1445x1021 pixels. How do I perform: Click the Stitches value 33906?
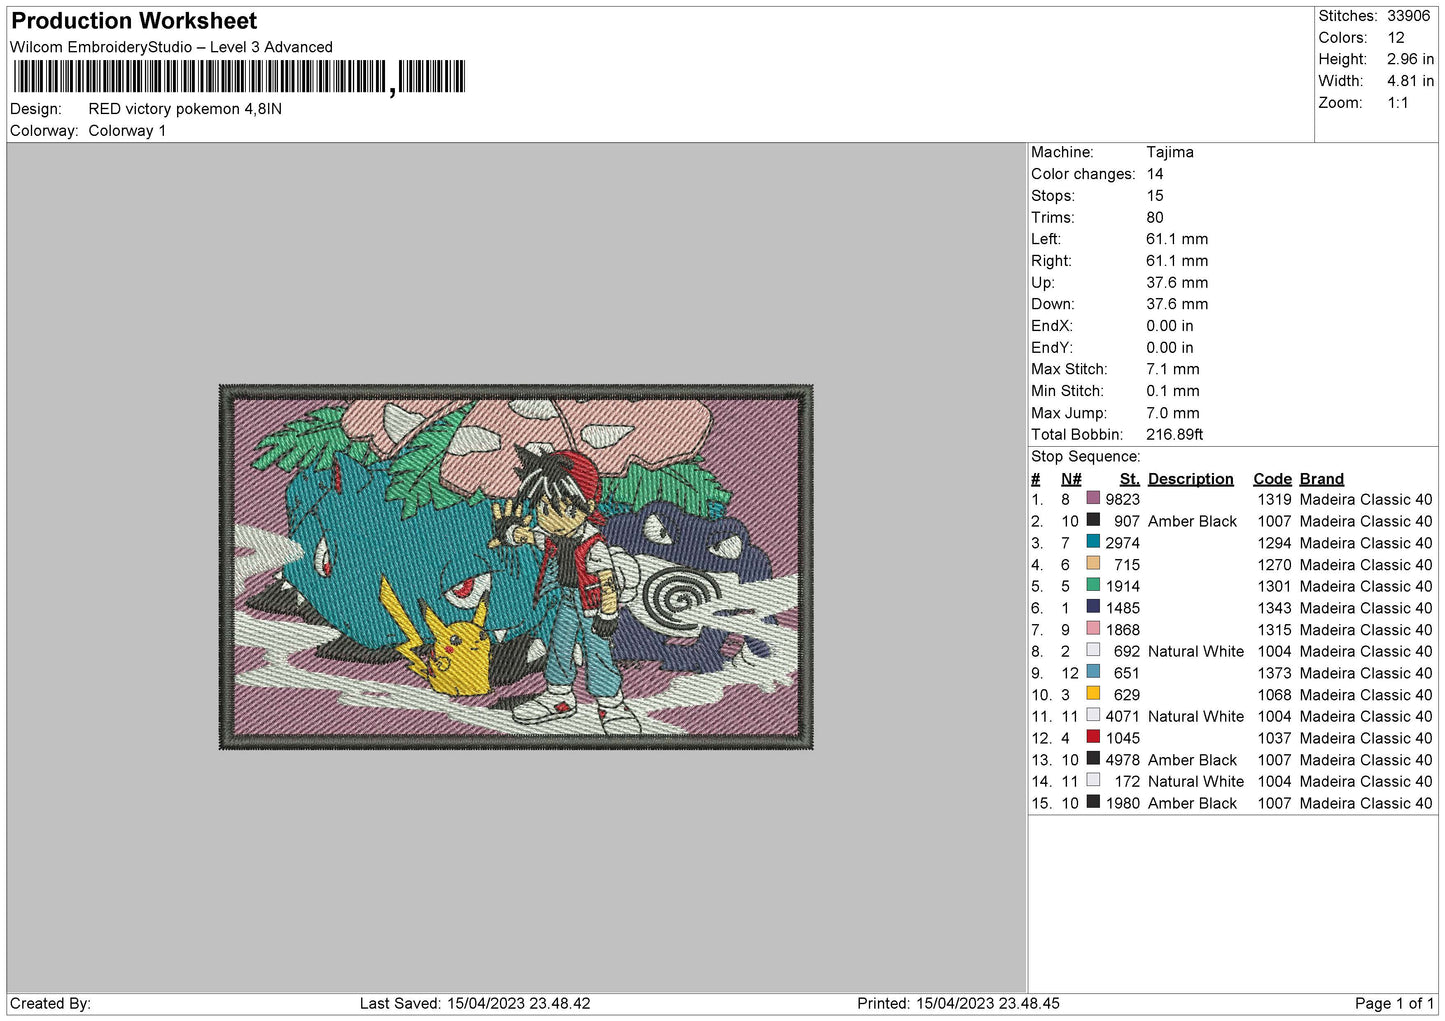[x=1408, y=16]
